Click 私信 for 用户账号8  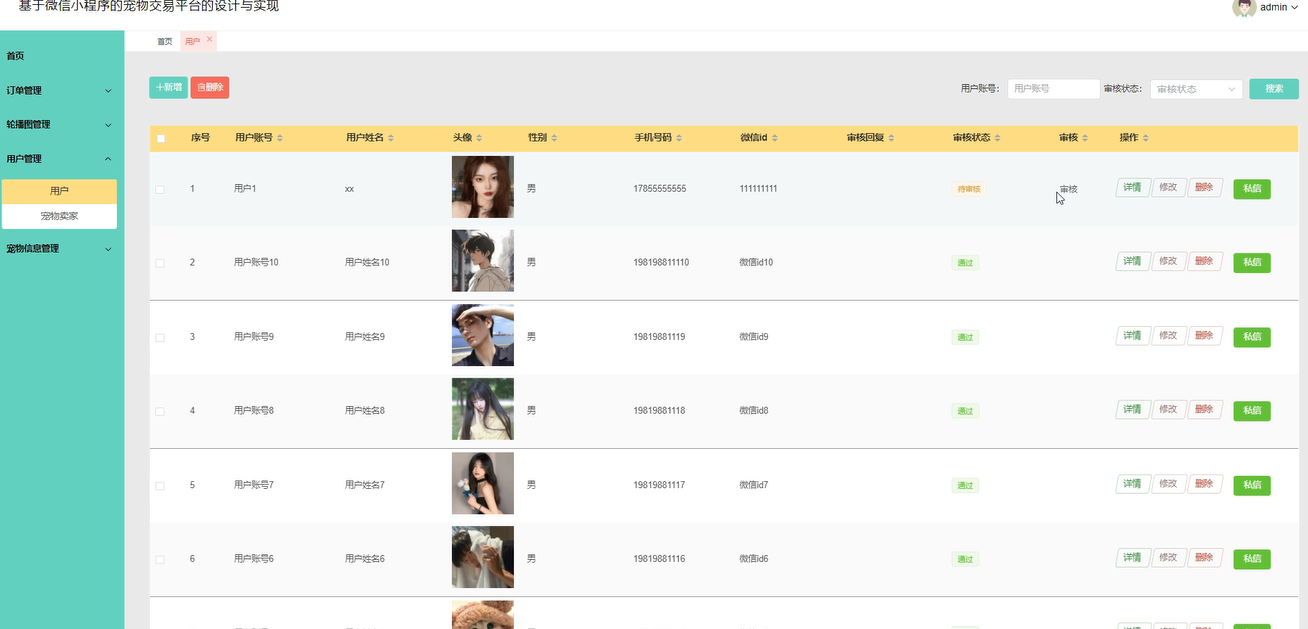pos(1252,410)
